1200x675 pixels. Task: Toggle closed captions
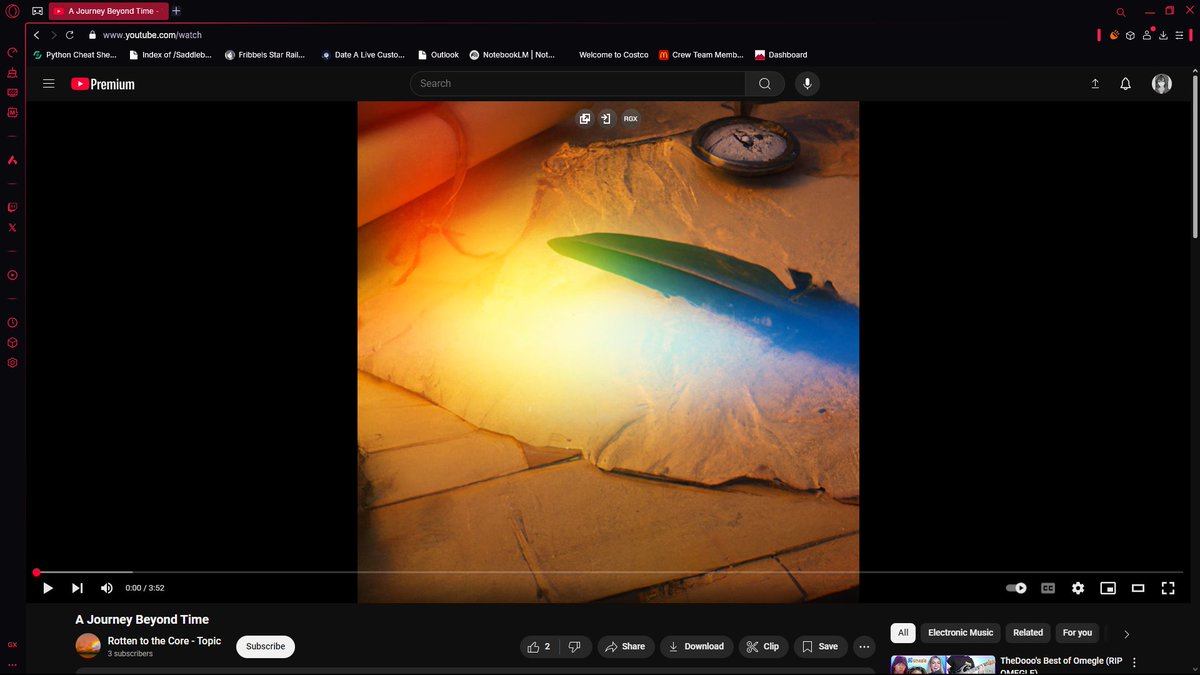coord(1048,588)
